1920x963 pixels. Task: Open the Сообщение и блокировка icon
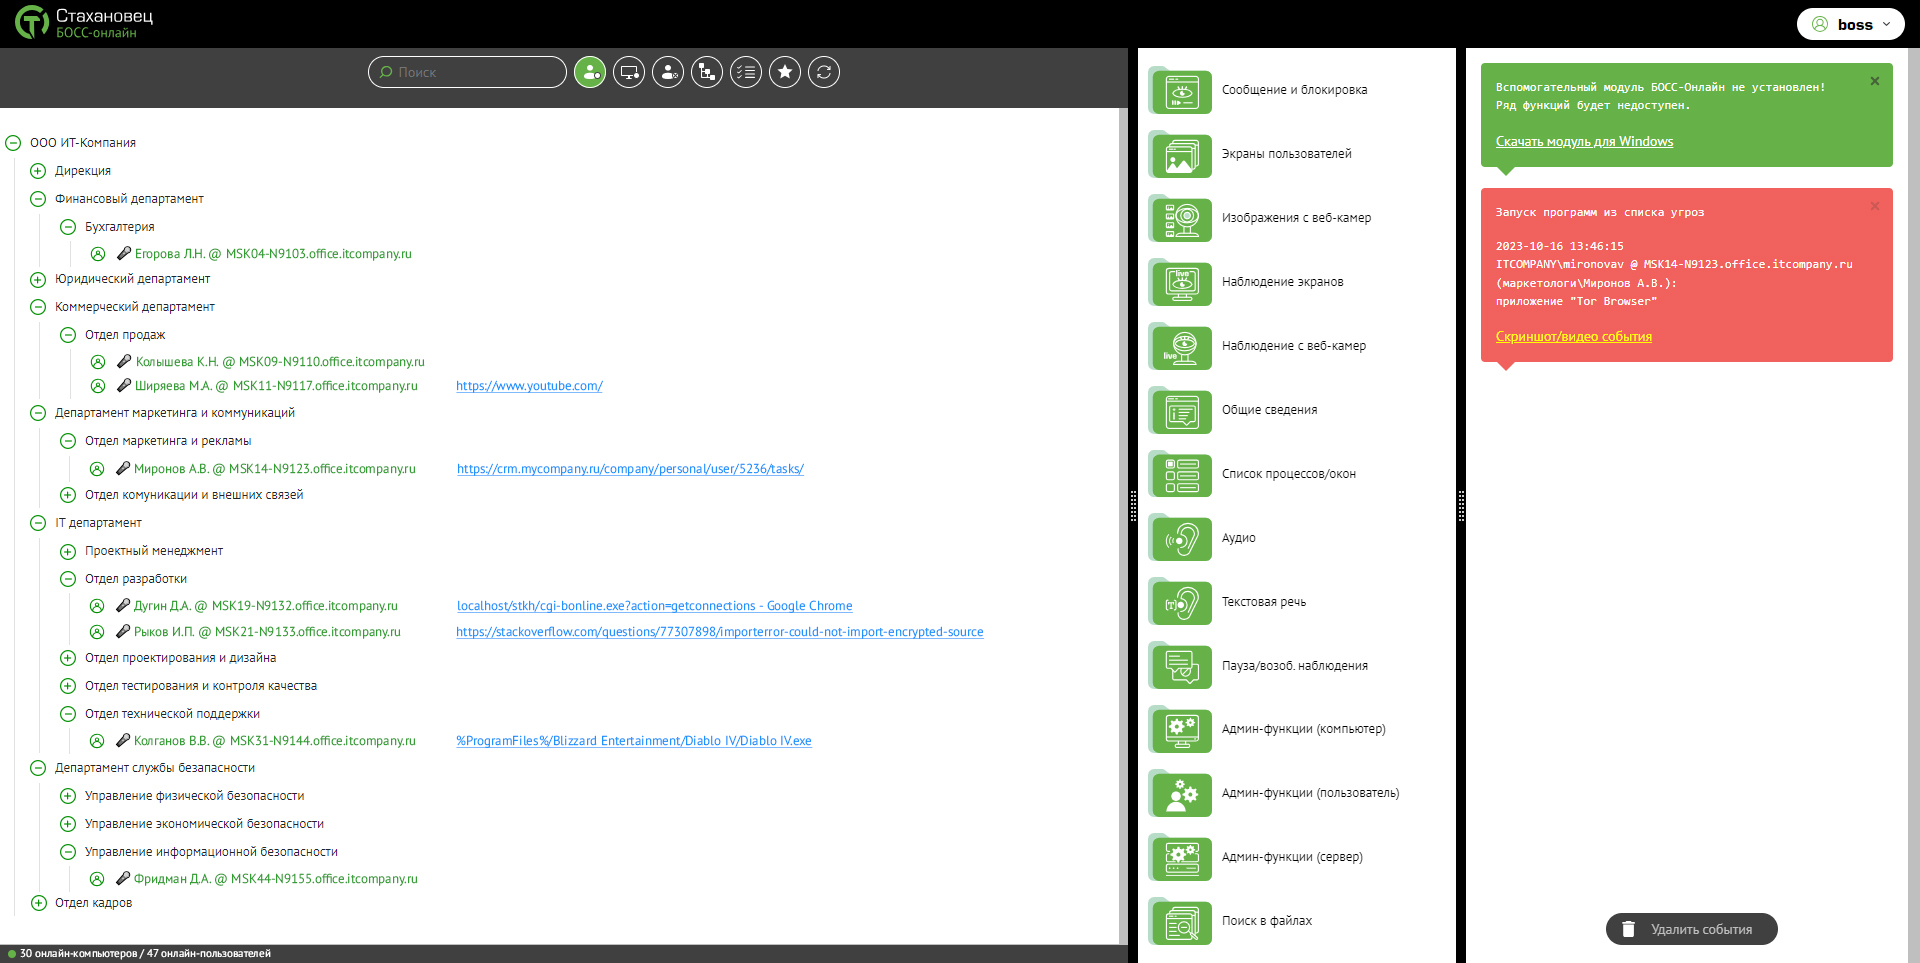pos(1181,91)
